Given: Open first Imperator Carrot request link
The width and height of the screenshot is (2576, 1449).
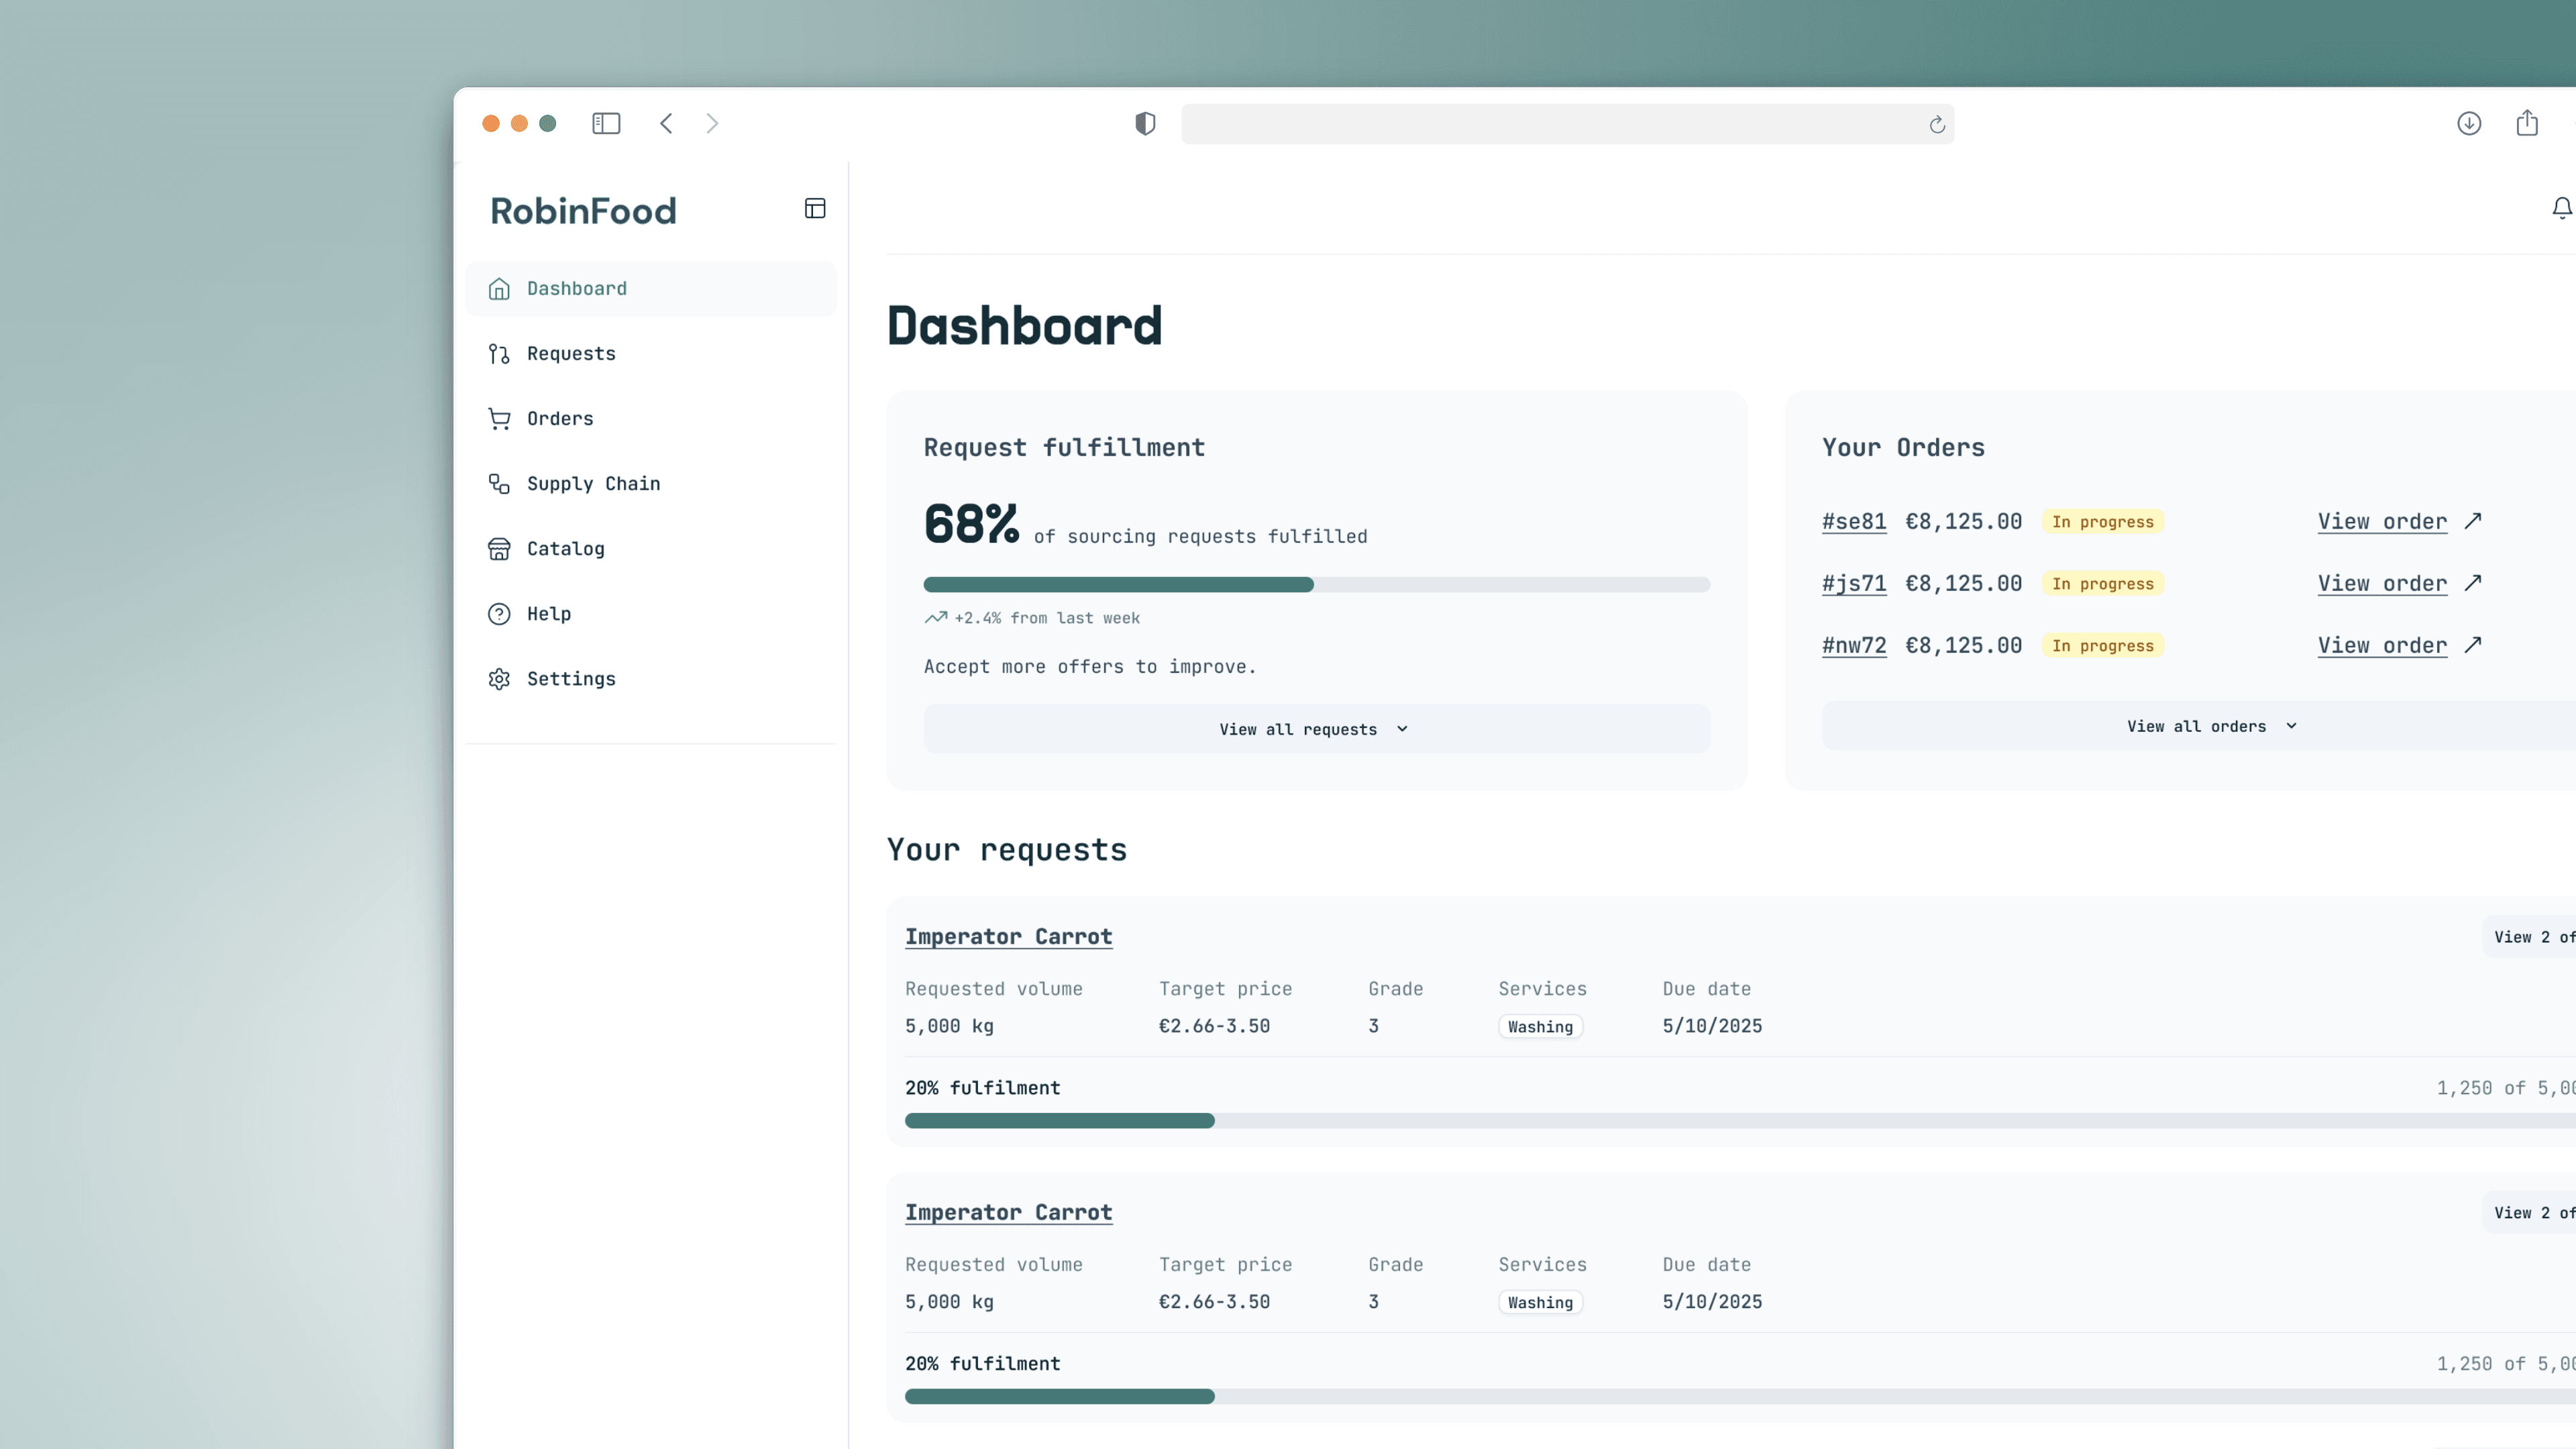Looking at the screenshot, I should point(1008,937).
